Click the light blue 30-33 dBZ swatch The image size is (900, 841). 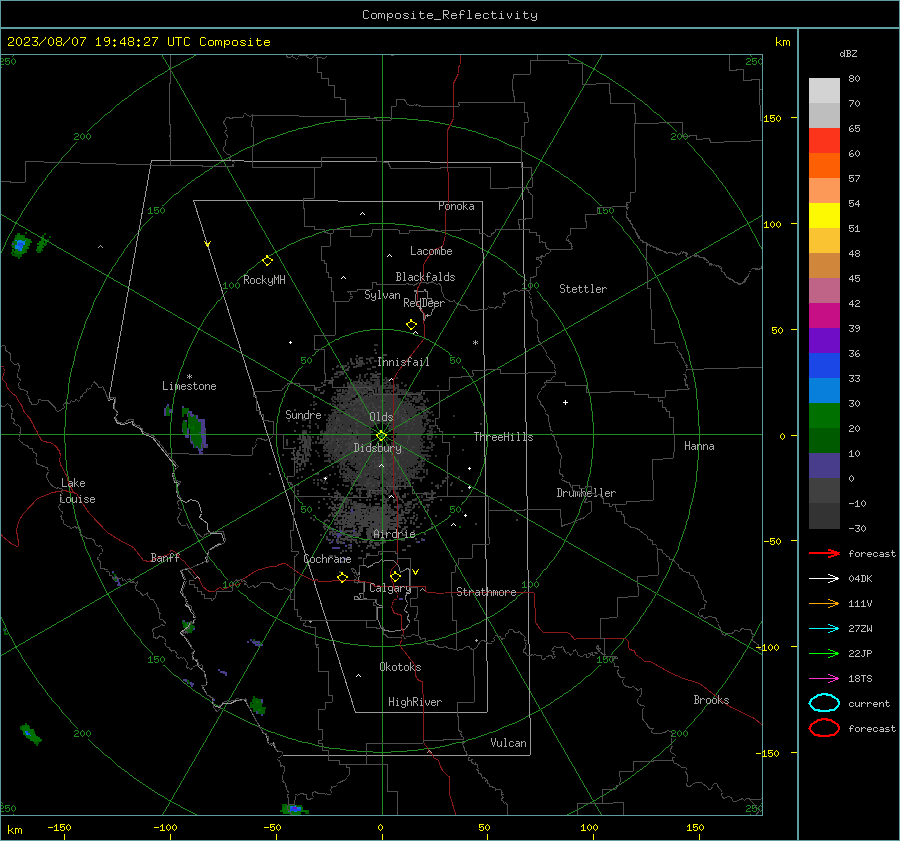(x=824, y=390)
